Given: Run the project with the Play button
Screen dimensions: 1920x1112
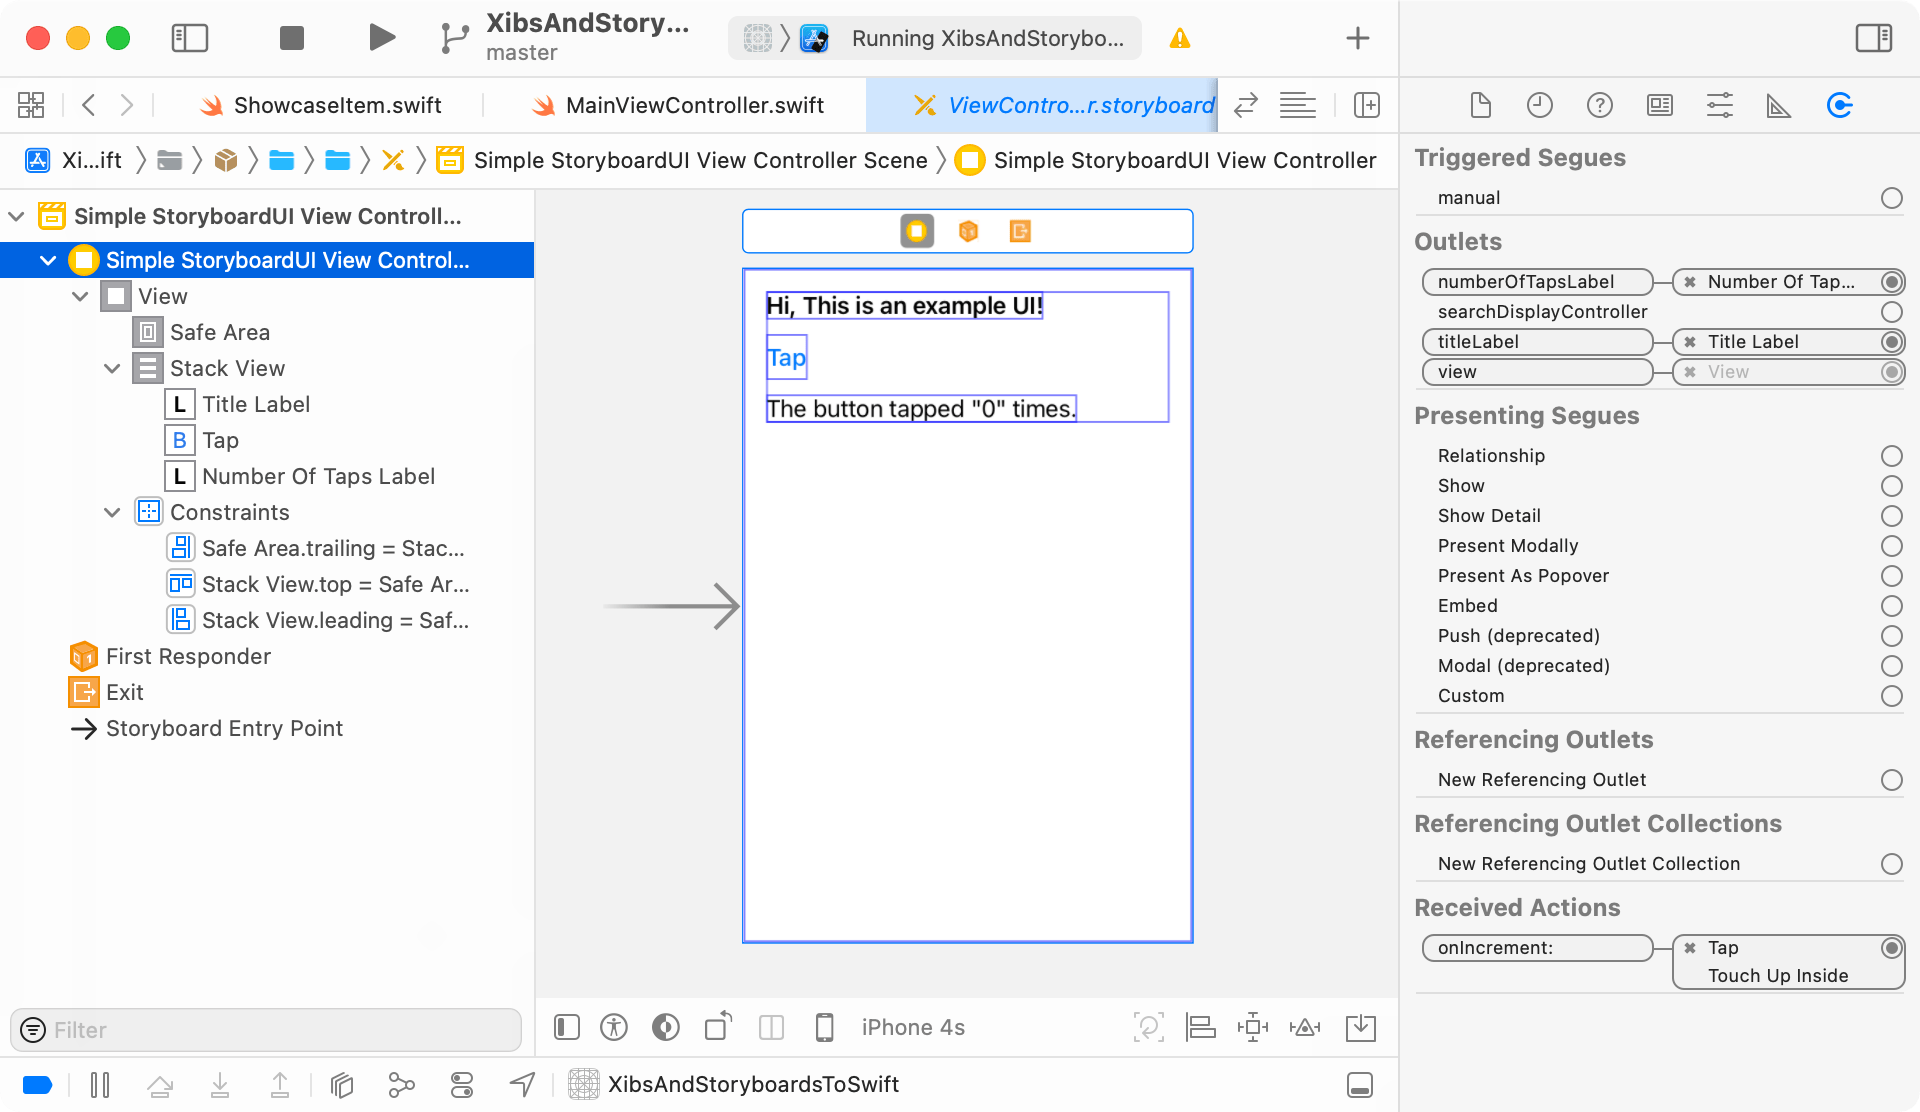Looking at the screenshot, I should coord(380,37).
